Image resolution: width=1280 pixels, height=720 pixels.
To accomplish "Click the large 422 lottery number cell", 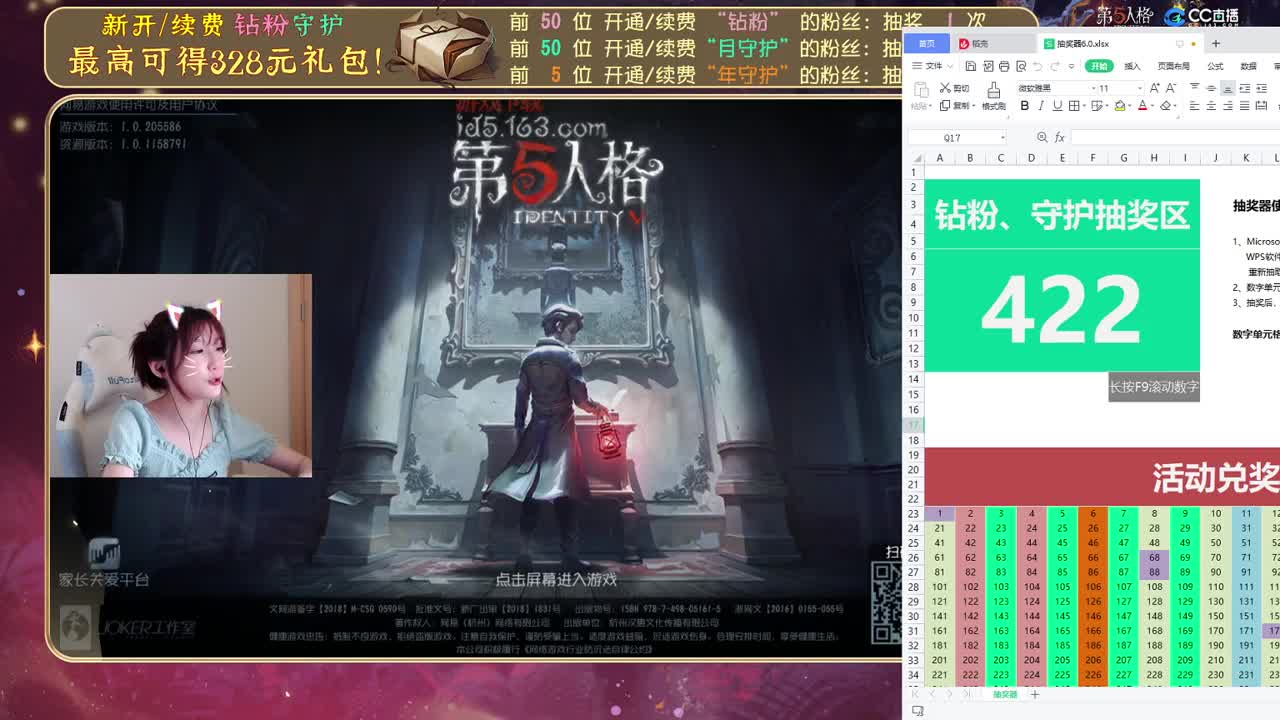I will click(x=1062, y=310).
